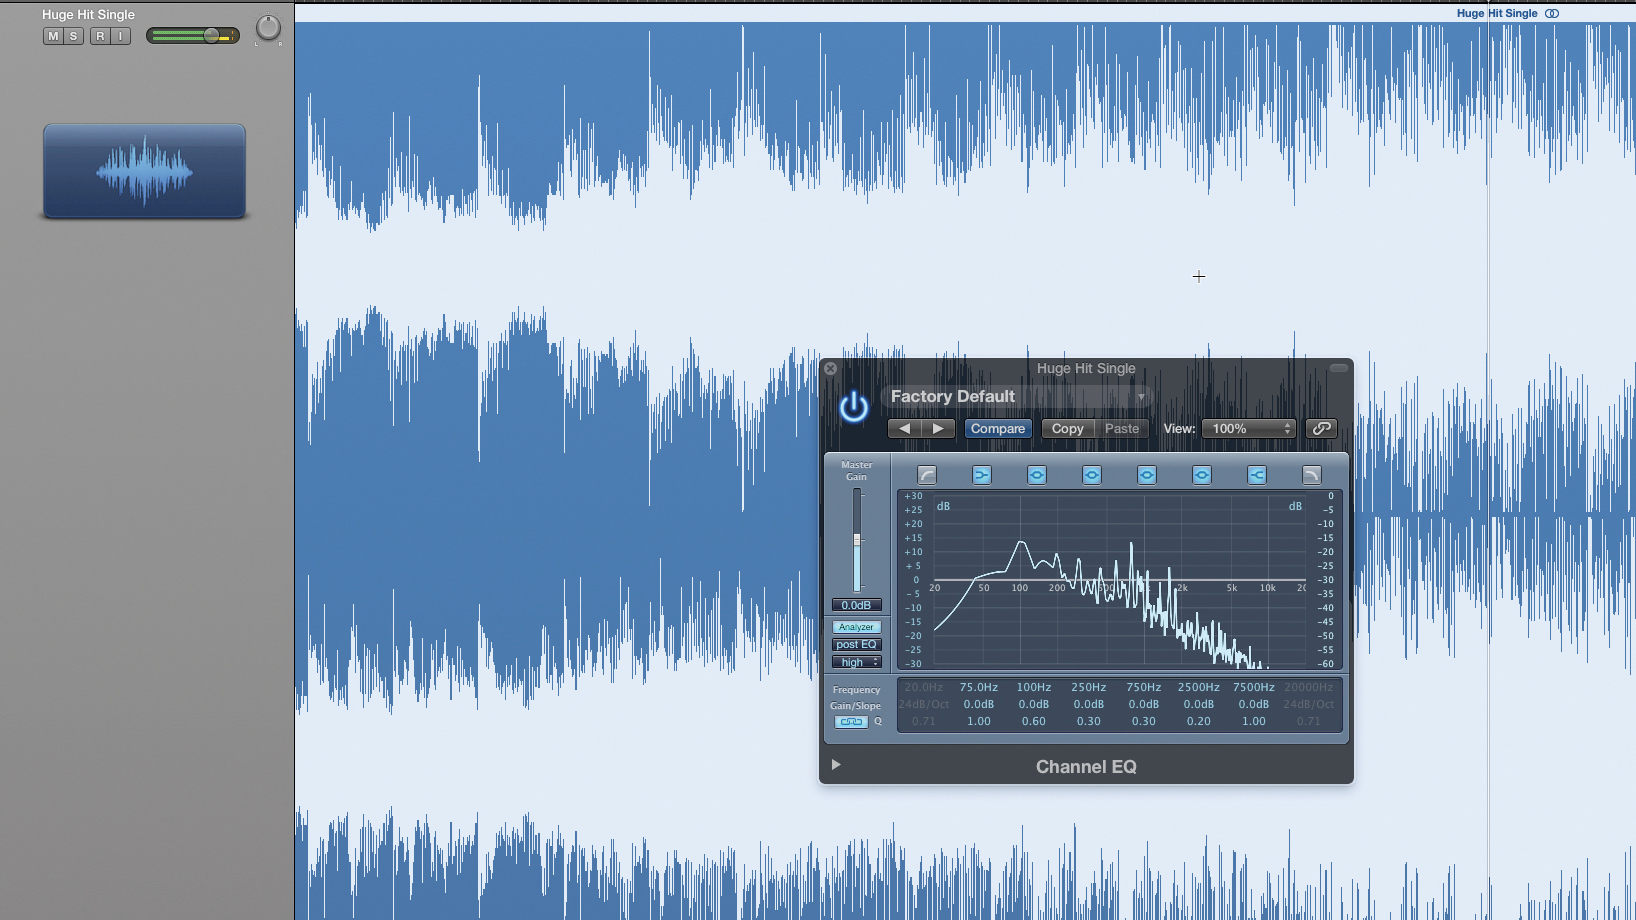Record-enable the Huge Hit Single track
The height and width of the screenshot is (920, 1636).
(100, 36)
